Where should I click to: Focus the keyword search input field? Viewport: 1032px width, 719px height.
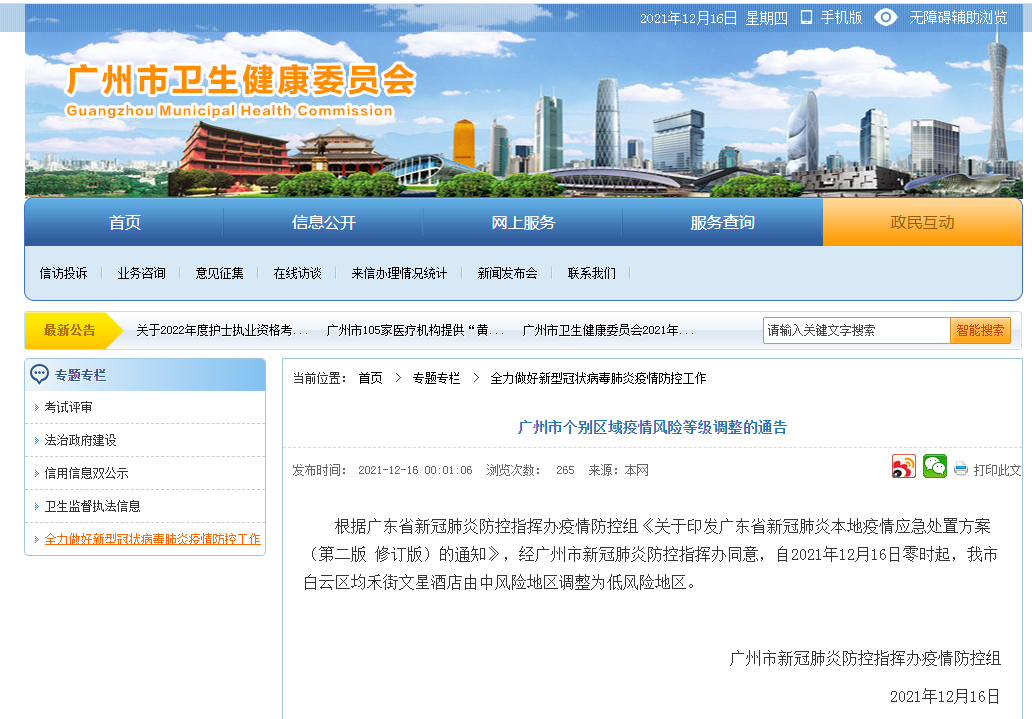coord(856,331)
